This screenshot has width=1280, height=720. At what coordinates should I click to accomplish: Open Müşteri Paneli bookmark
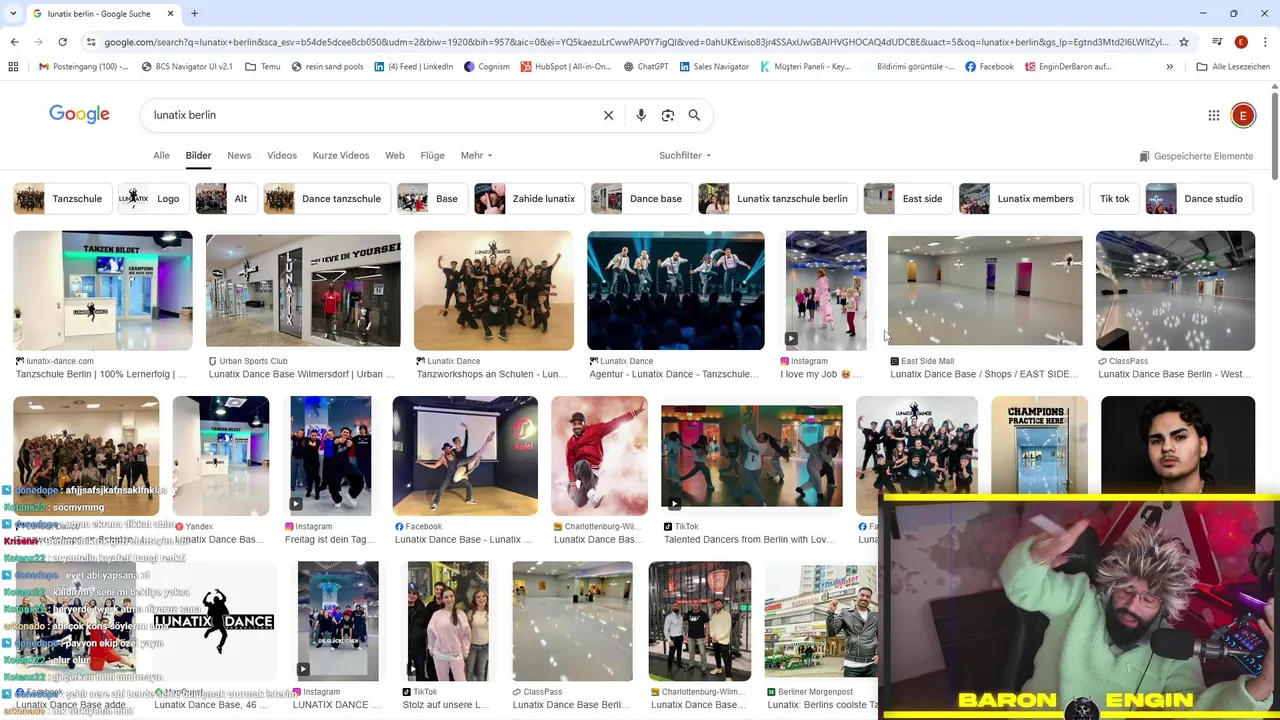[805, 67]
